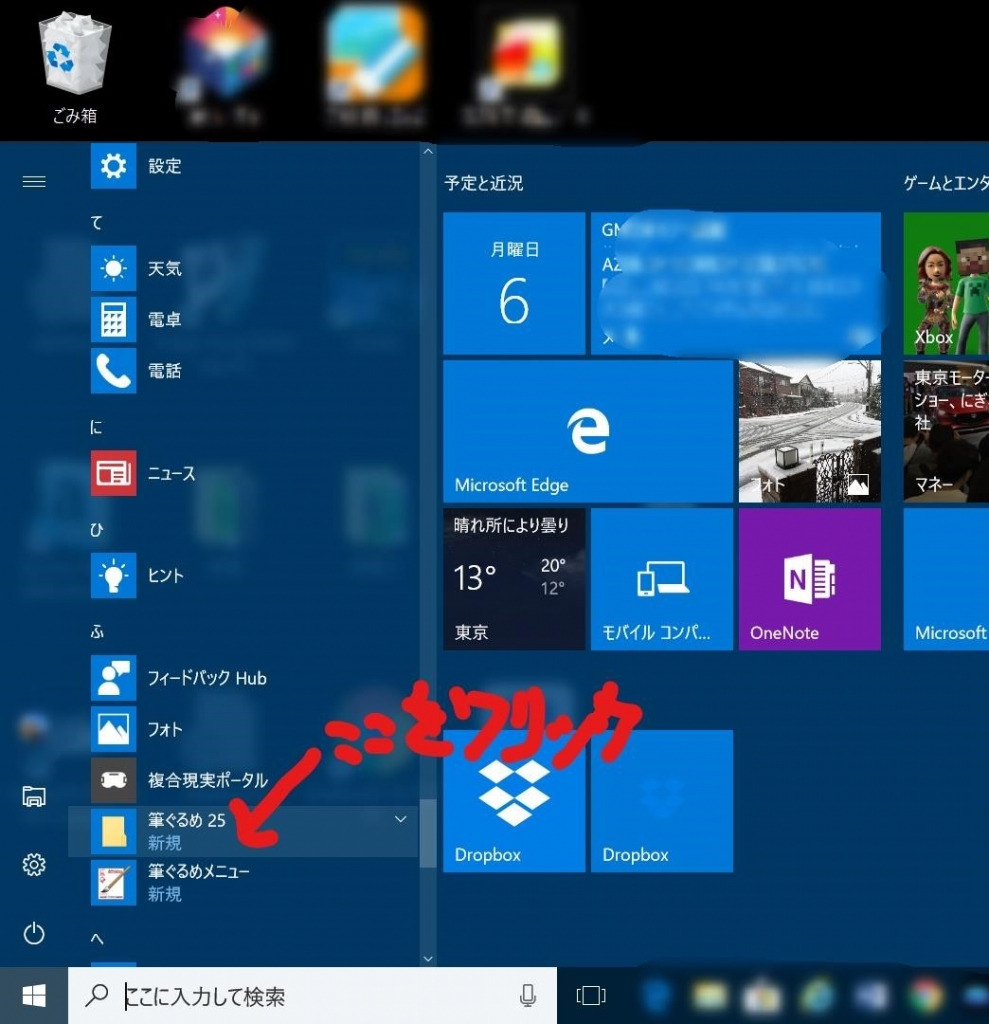Launch 筆ぐるめメニュー app icon
This screenshot has width=989, height=1024.
click(x=113, y=882)
